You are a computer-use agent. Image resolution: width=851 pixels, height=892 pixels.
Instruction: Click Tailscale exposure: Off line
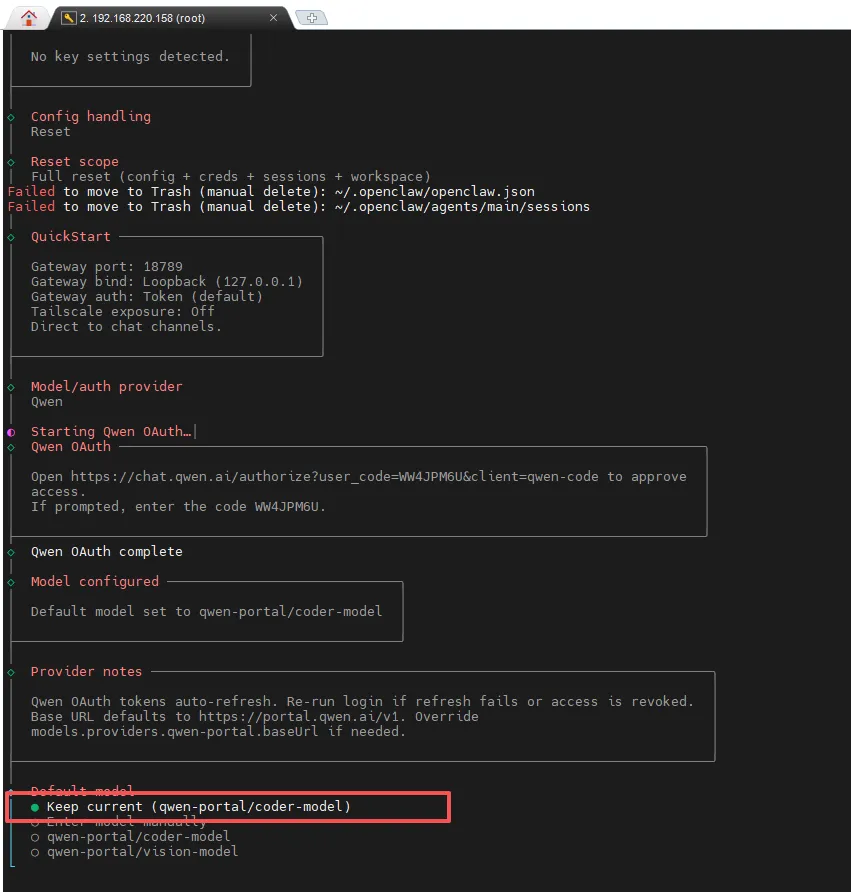123,311
